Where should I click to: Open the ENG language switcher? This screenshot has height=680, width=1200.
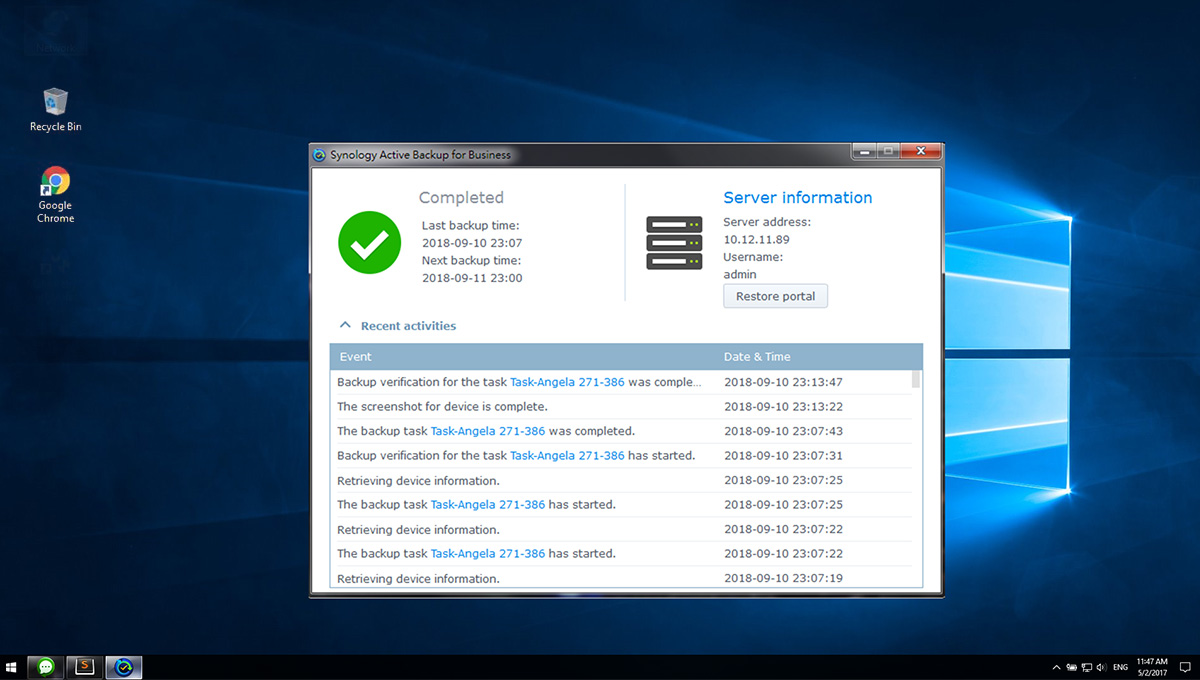[1120, 667]
